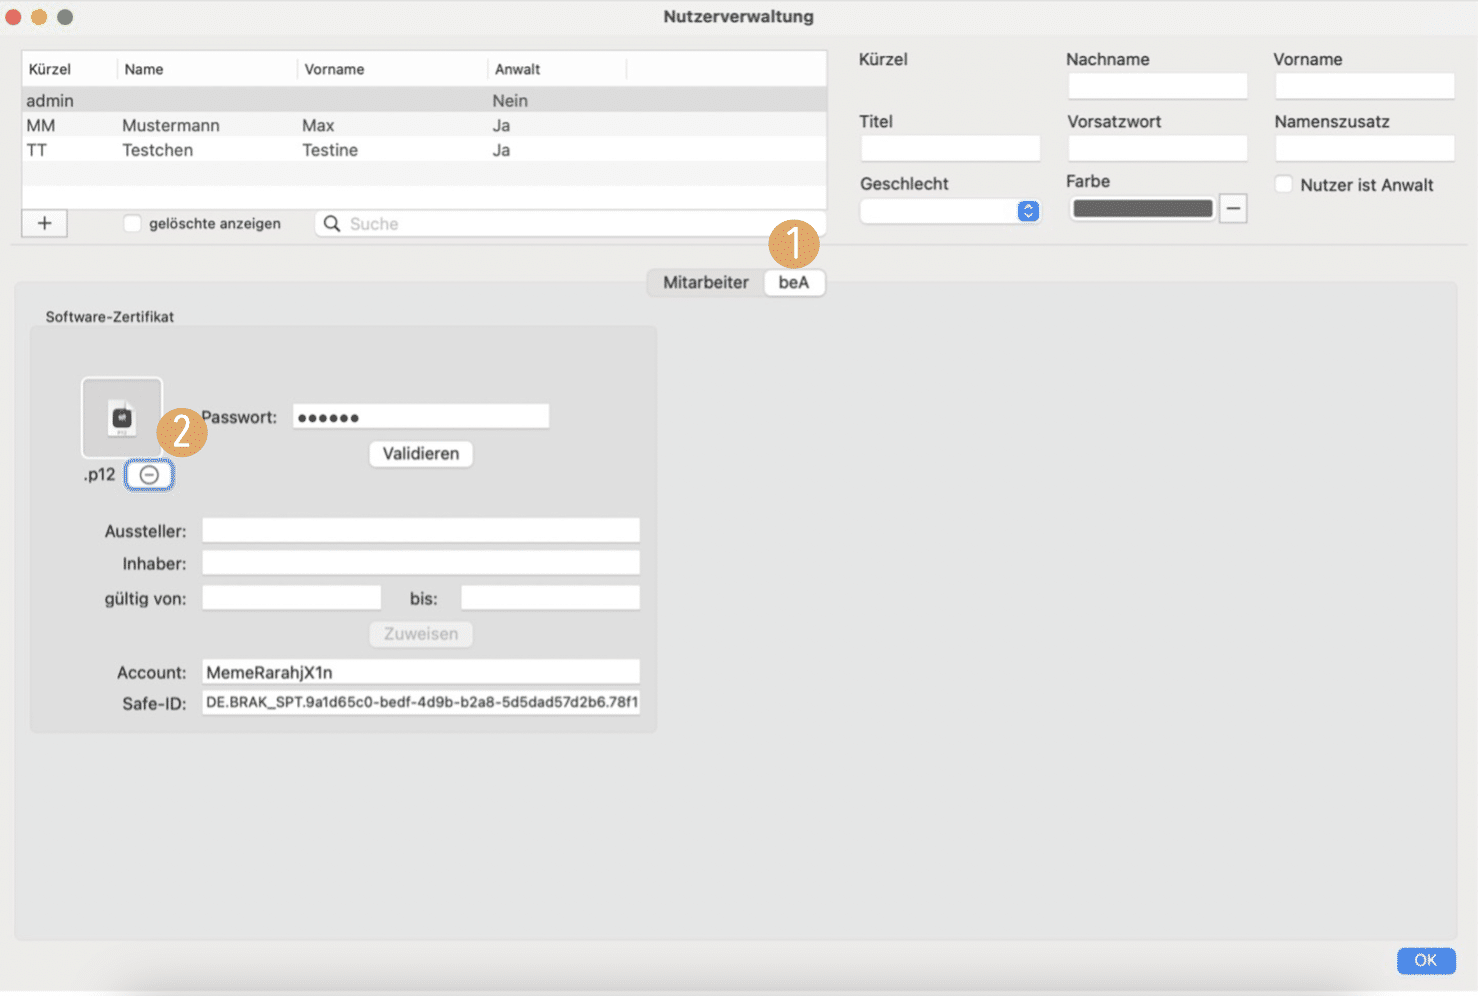Click the Safe-ID field
1478x996 pixels.
point(421,702)
